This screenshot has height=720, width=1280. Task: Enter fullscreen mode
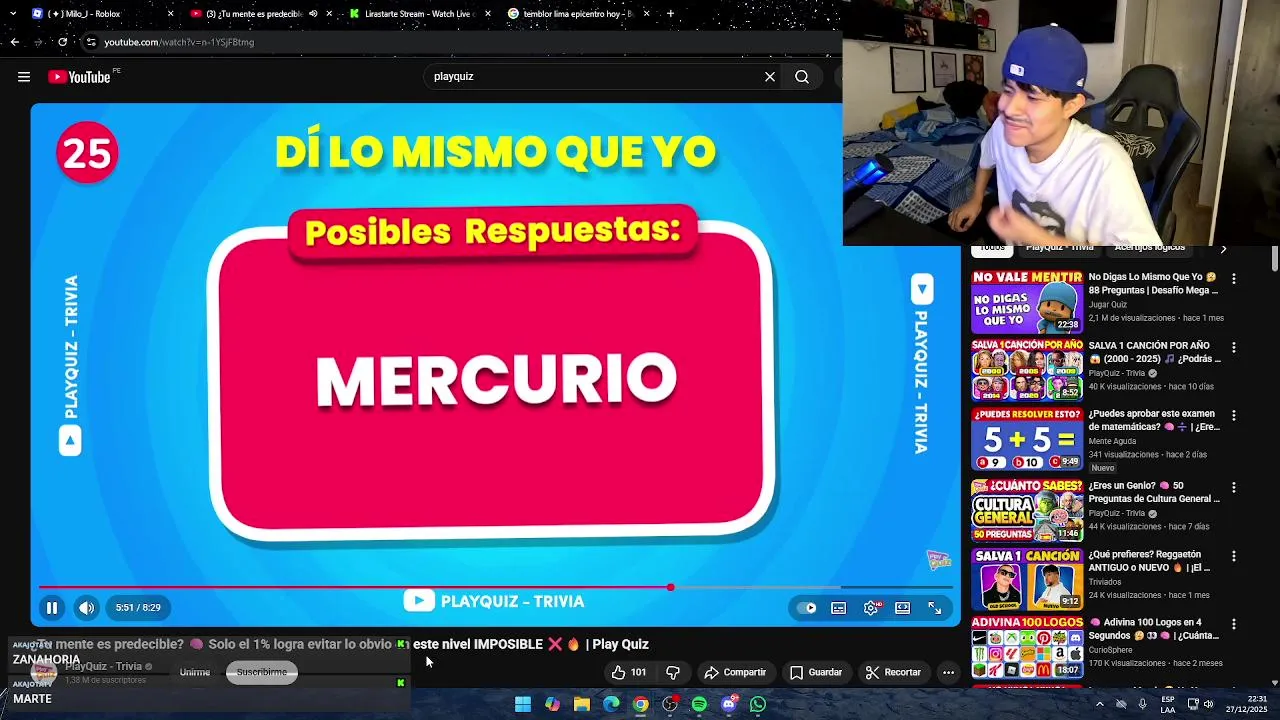coord(935,607)
